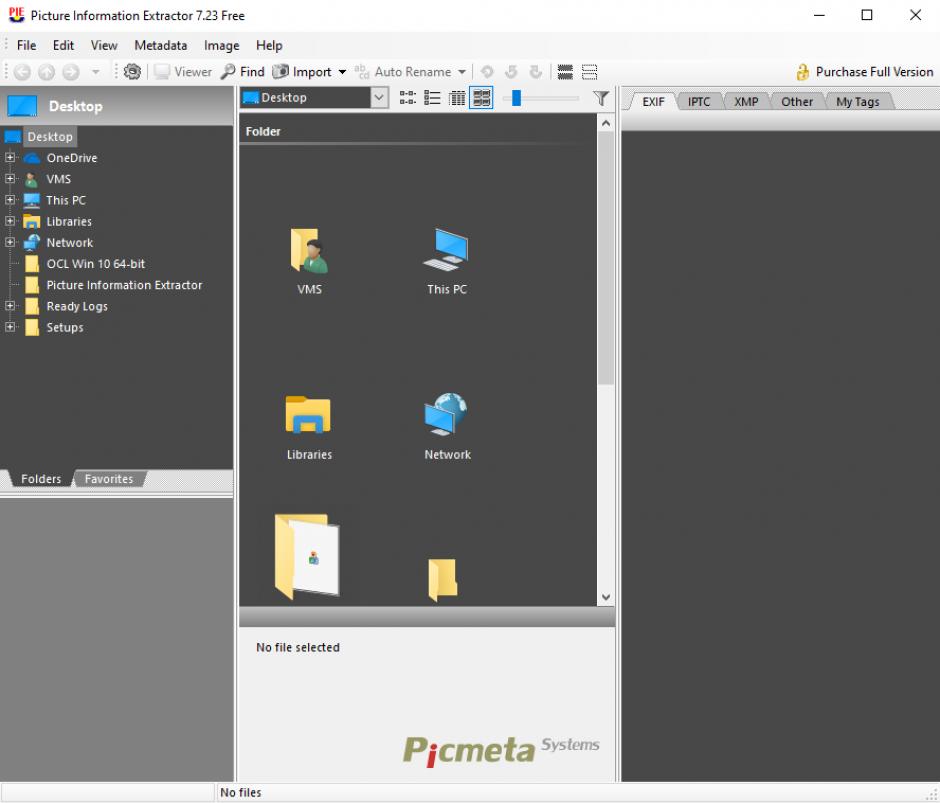Click the rotate clockwise icon
Screen dimensions: 940x803
(535, 72)
